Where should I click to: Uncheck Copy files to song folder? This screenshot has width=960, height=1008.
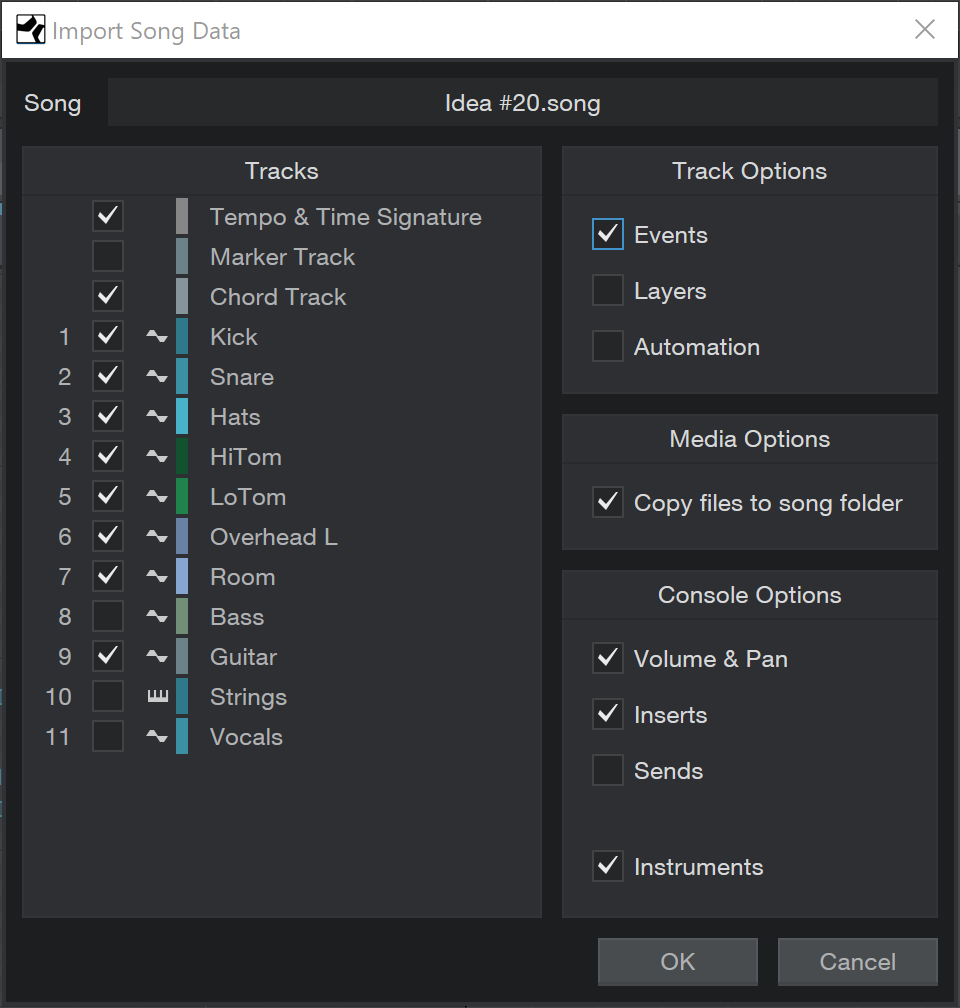point(608,502)
